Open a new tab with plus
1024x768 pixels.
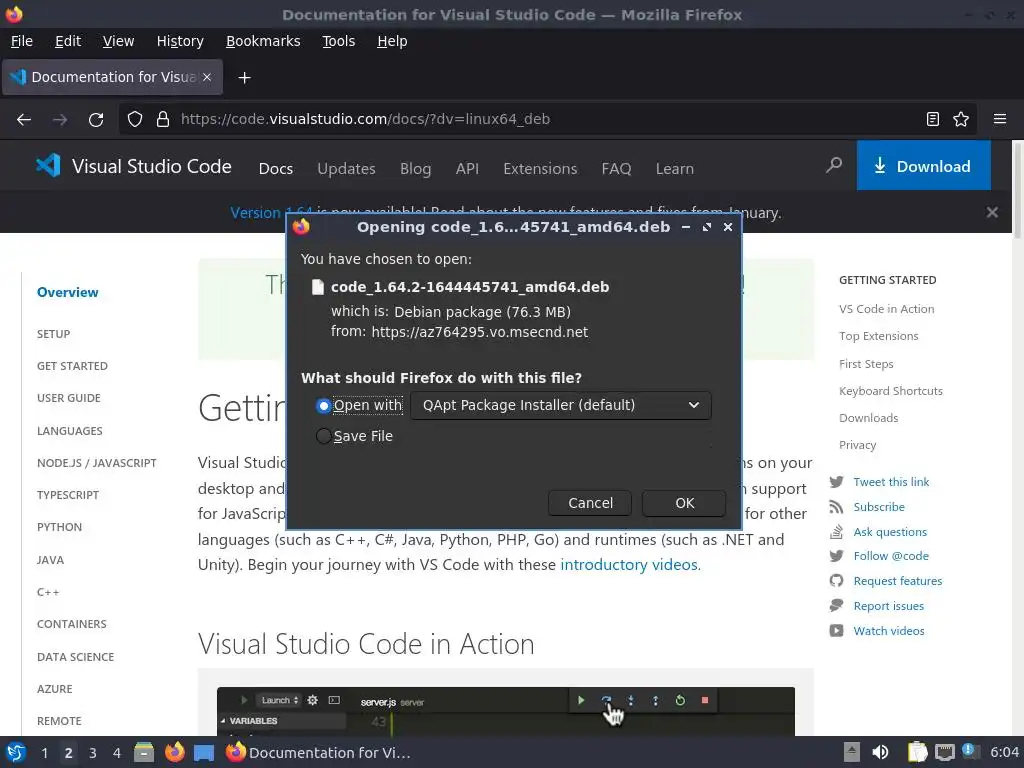[x=244, y=78]
